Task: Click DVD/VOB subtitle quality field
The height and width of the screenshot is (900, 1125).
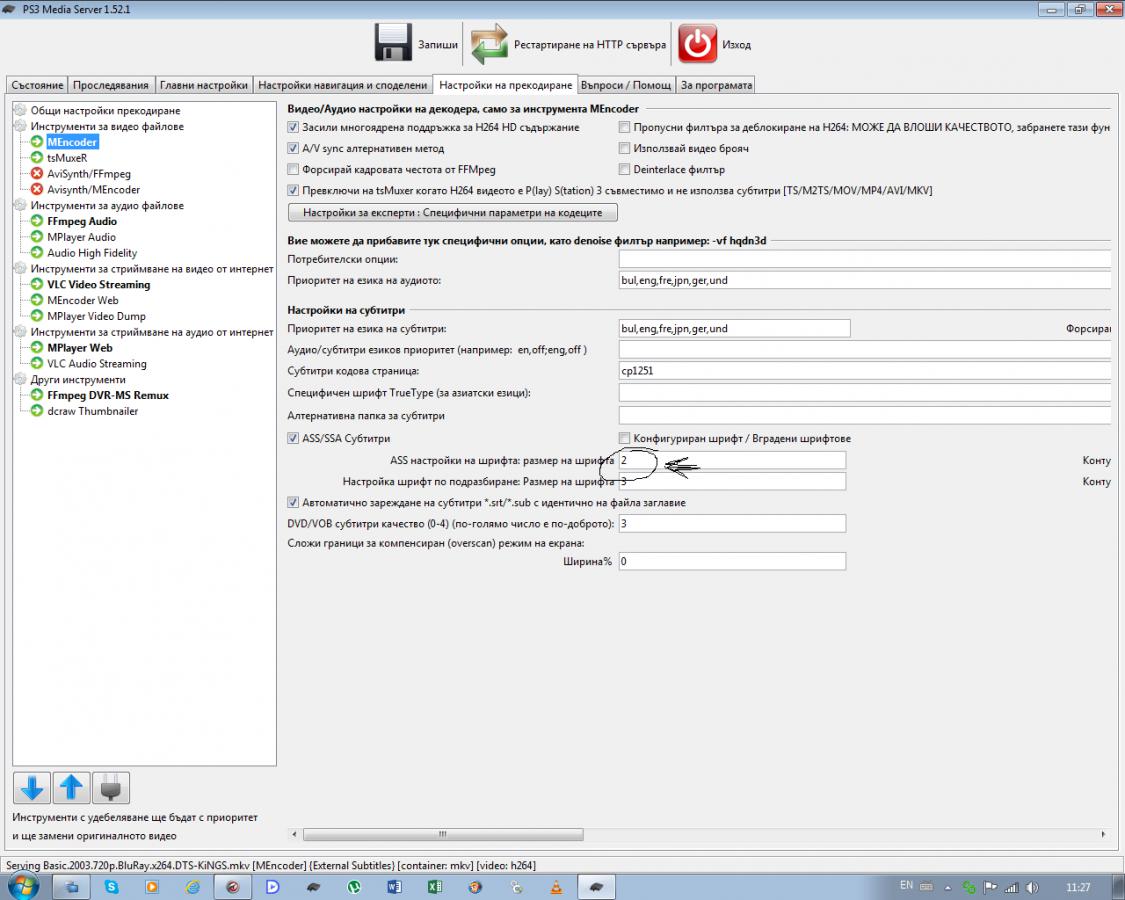Action: click(x=732, y=523)
